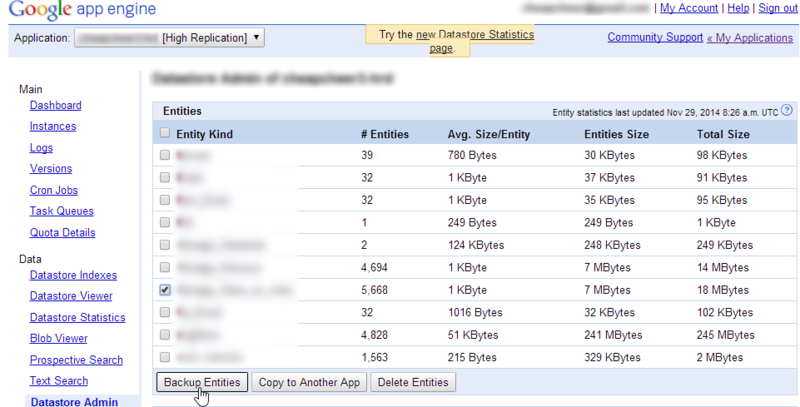This screenshot has width=800, height=407.
Task: Click the 'Total Size' column header
Action: (723, 134)
